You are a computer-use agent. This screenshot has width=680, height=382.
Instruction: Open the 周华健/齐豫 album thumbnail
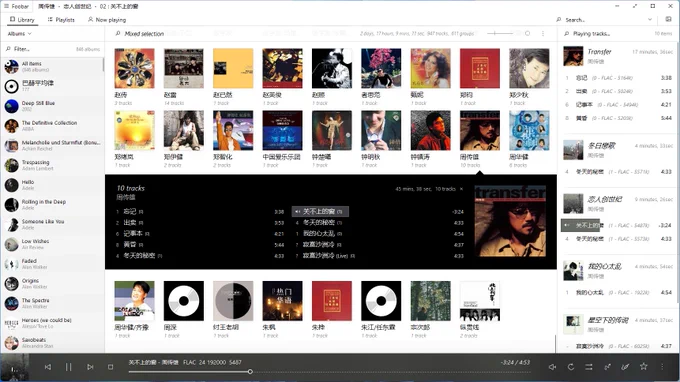[x=134, y=301]
